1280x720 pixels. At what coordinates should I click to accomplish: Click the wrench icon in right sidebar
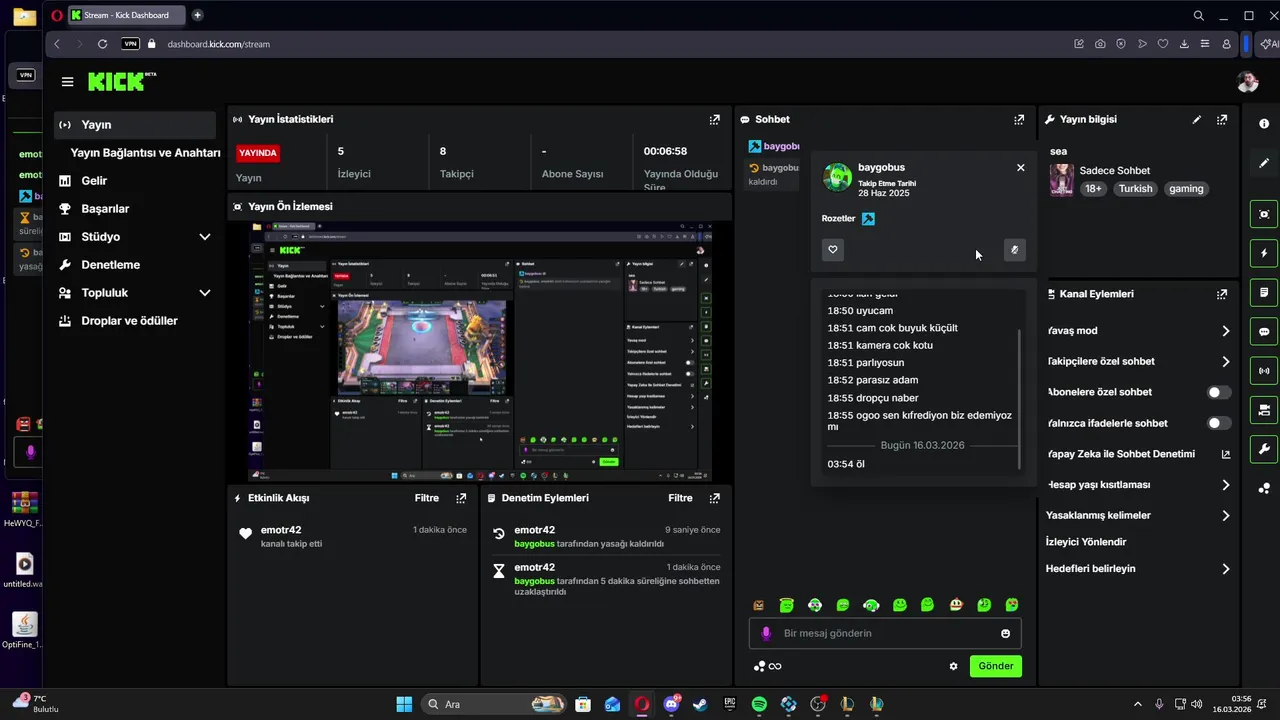[x=1264, y=449]
